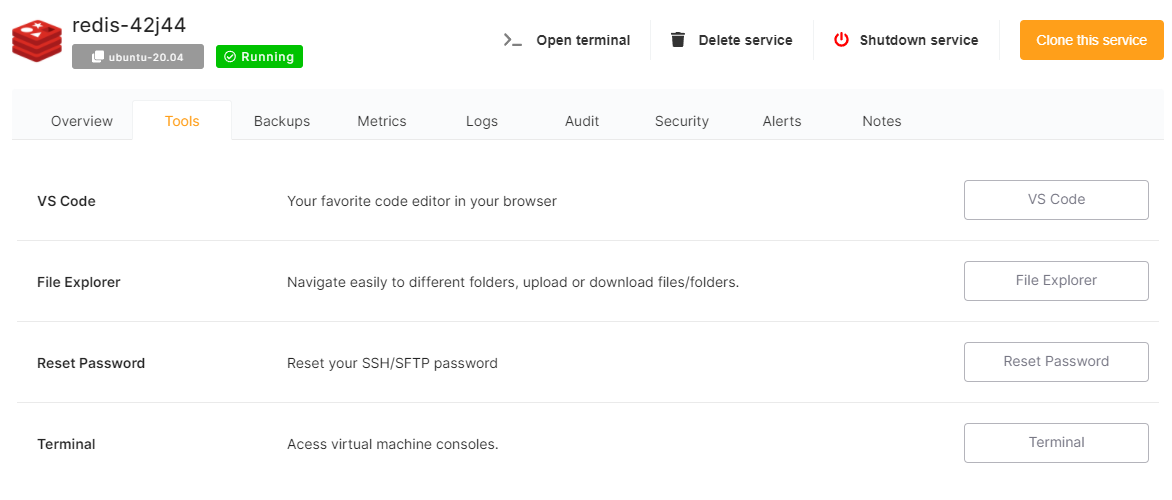Click the ubuntu-20.04 OS badge
Screen dimensions: 1172x500
point(138,57)
